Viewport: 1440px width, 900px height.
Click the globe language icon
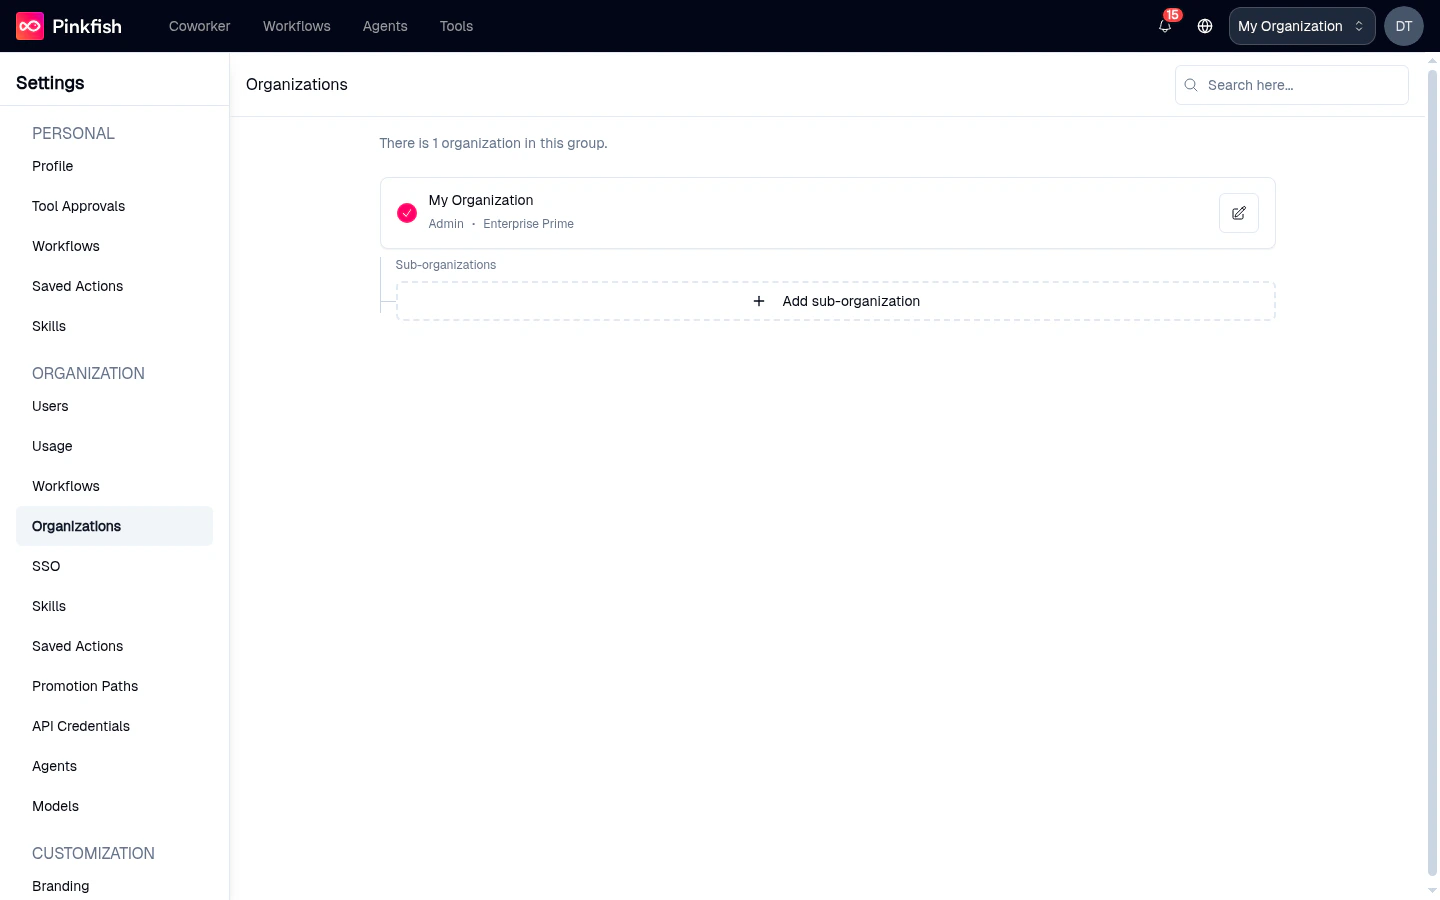pos(1204,26)
